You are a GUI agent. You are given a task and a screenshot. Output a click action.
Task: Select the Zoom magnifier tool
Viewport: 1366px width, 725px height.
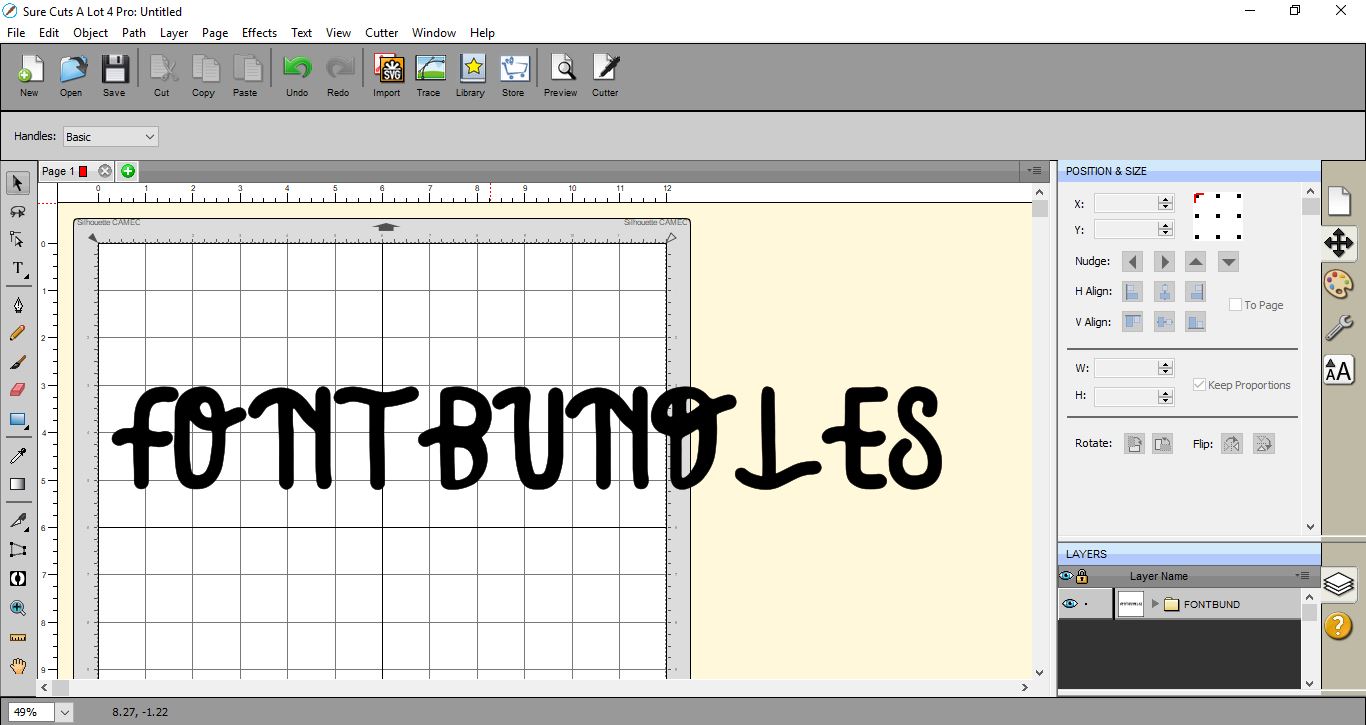pos(18,607)
